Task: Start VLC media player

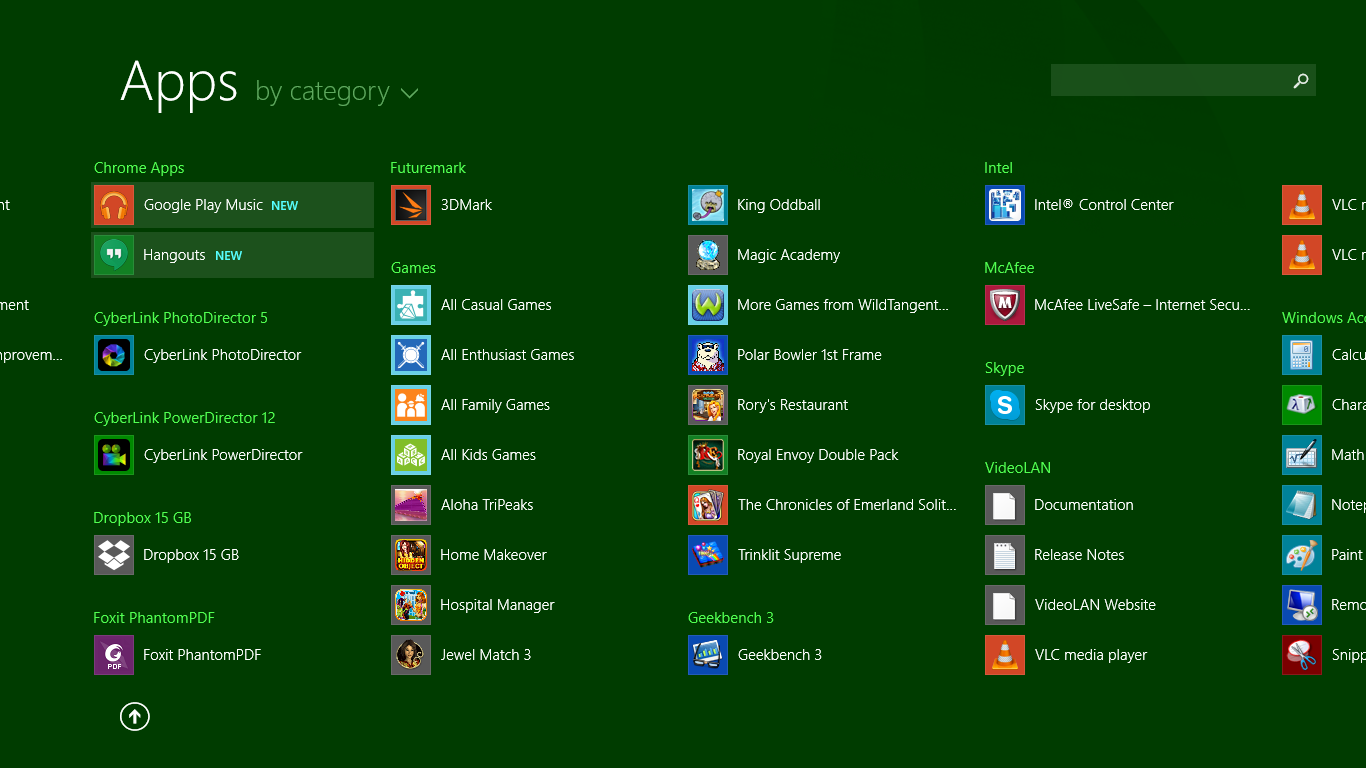Action: coord(1091,655)
